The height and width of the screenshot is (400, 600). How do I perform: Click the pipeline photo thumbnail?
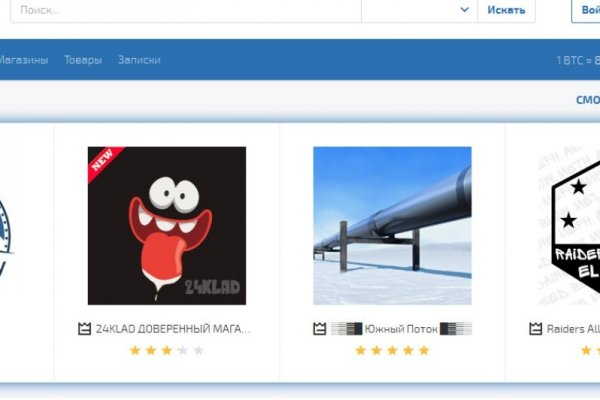pyautogui.click(x=392, y=225)
